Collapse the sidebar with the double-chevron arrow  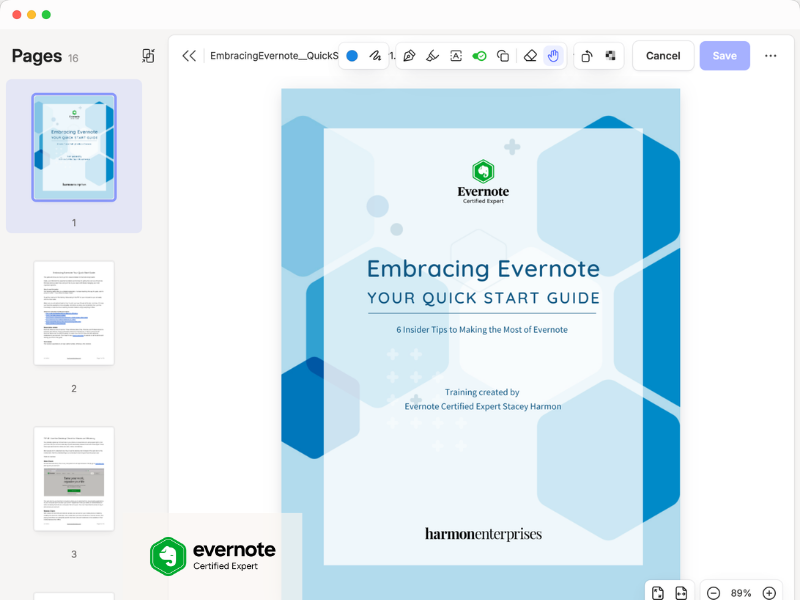pos(189,56)
